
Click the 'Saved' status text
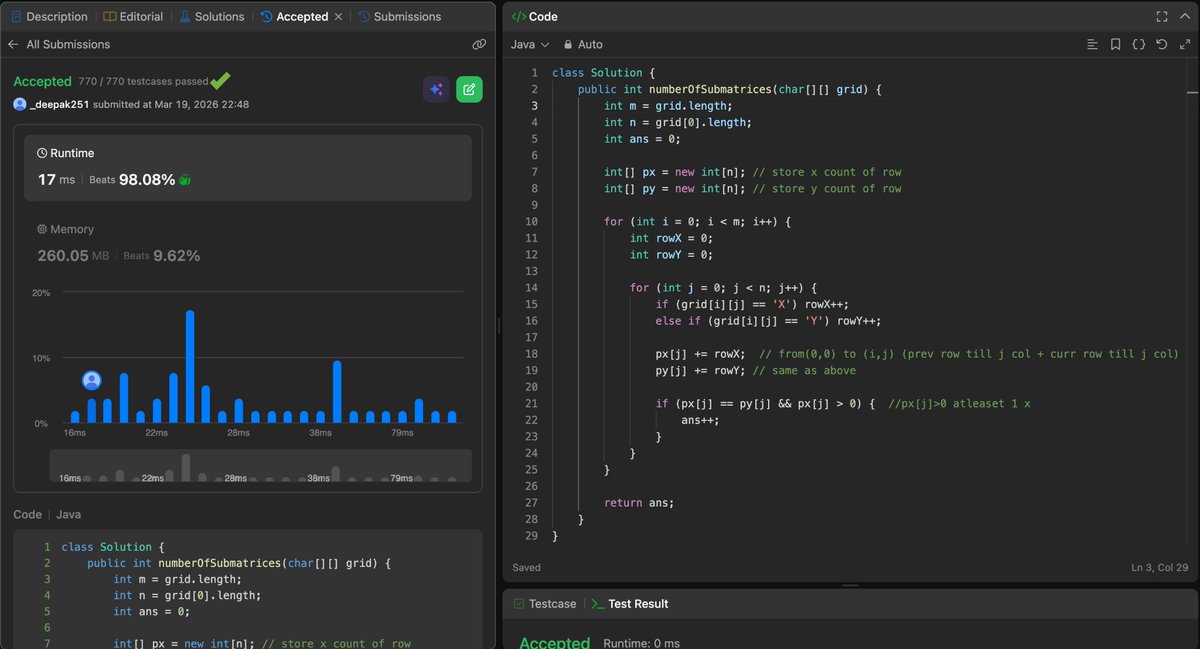tap(526, 568)
